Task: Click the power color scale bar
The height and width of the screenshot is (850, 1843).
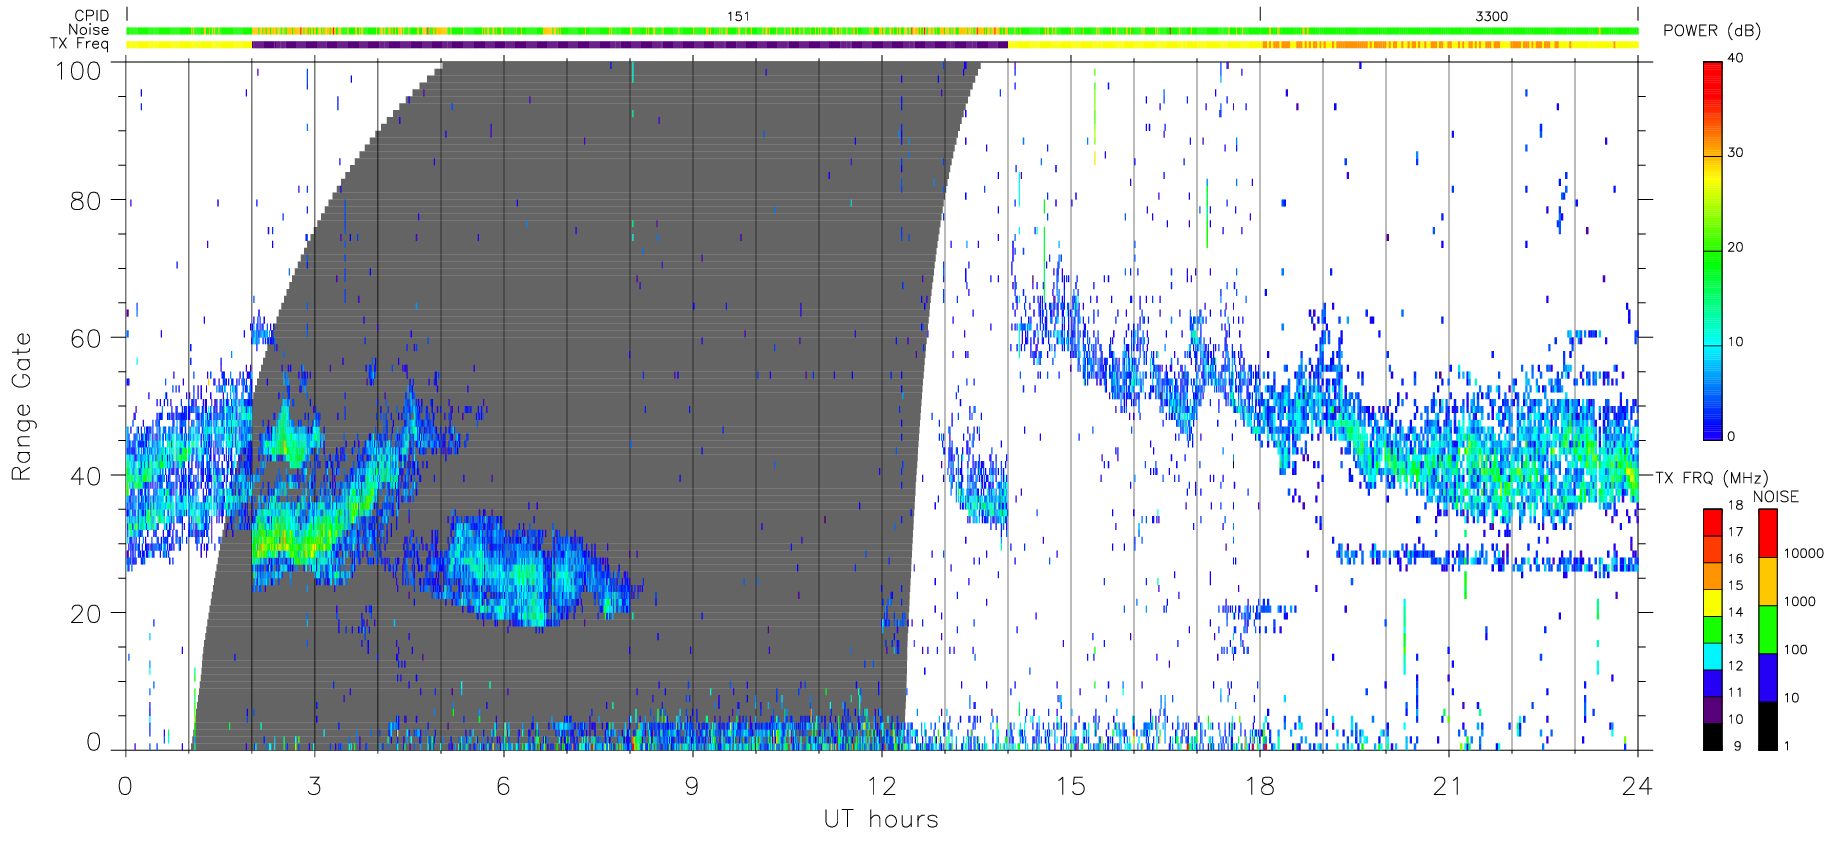Action: click(x=1713, y=251)
